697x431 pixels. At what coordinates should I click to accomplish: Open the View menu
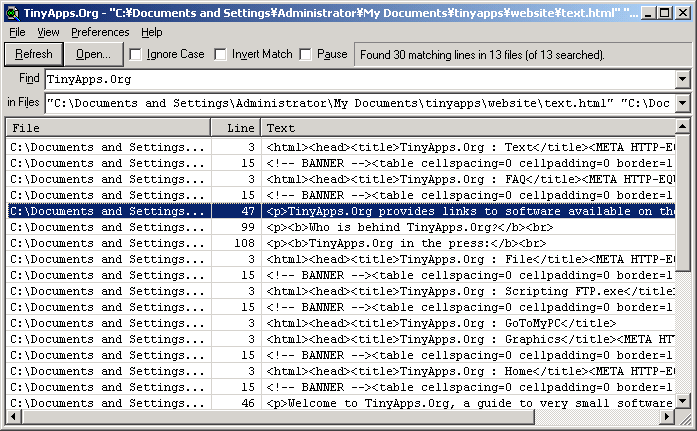[48, 32]
